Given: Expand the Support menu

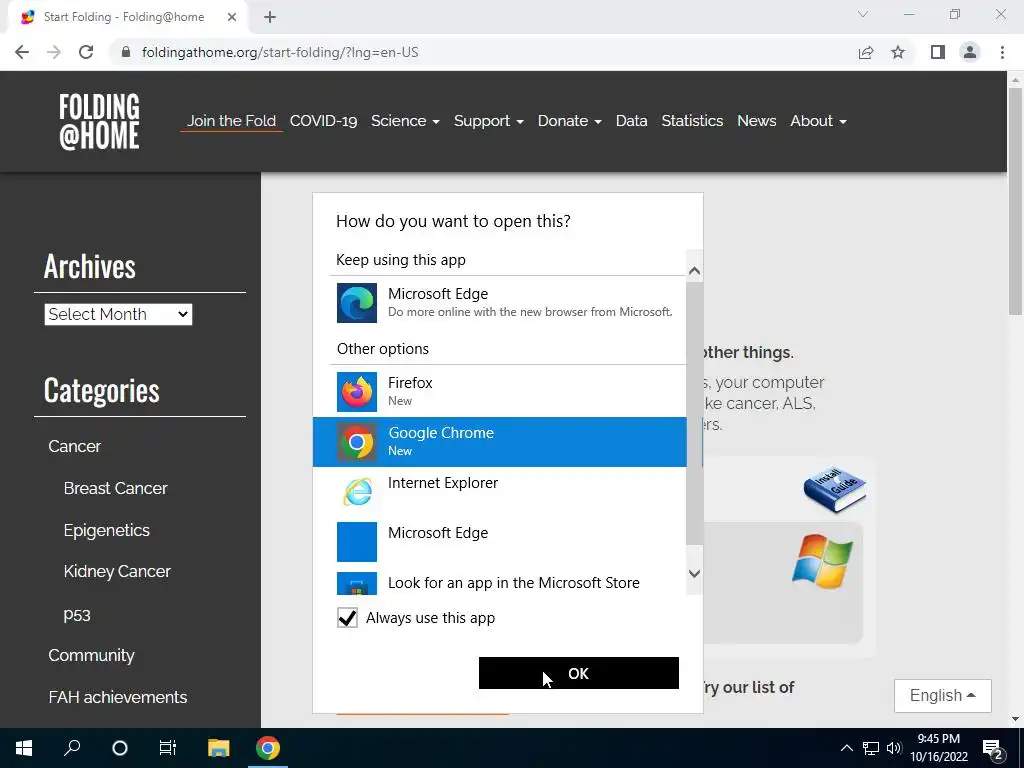Looking at the screenshot, I should (488, 121).
